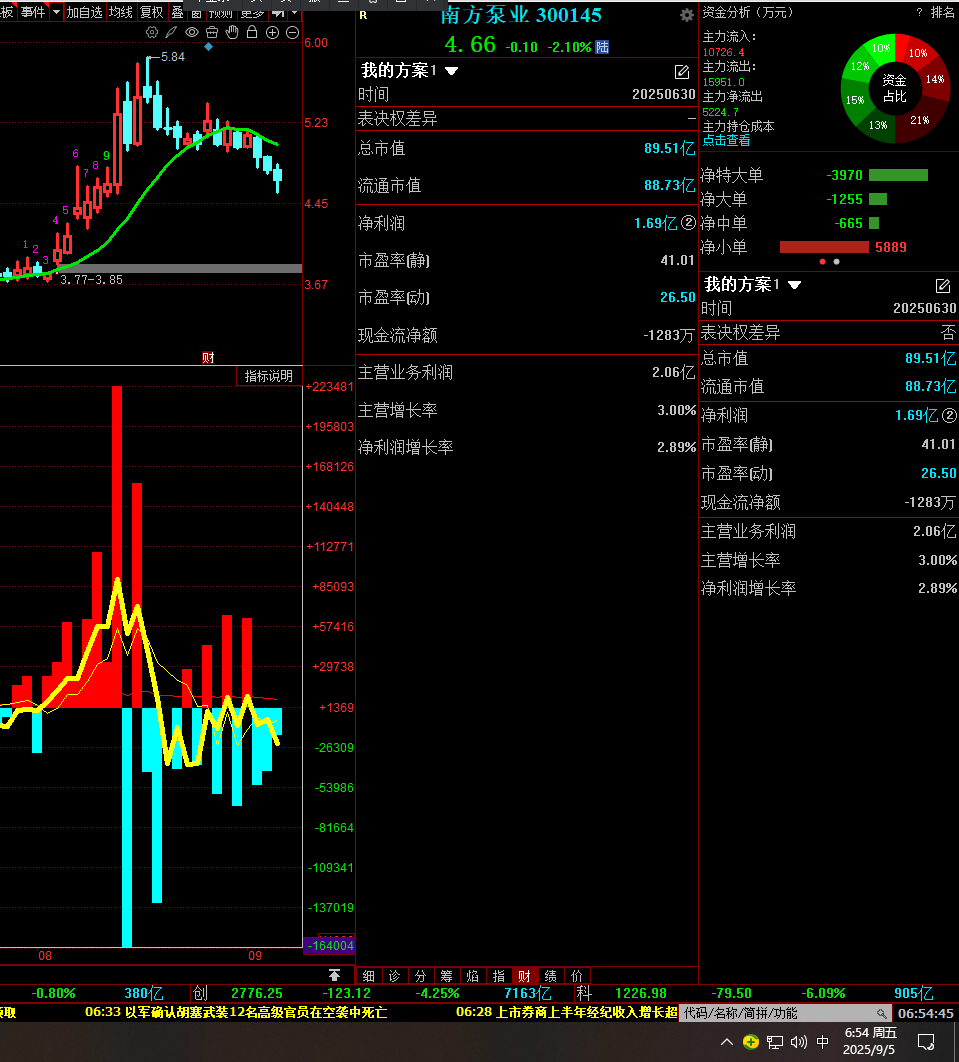The image size is (959, 1062).
Task: Edit middle panel 我的方案 with pencil icon
Action: pyautogui.click(x=682, y=72)
